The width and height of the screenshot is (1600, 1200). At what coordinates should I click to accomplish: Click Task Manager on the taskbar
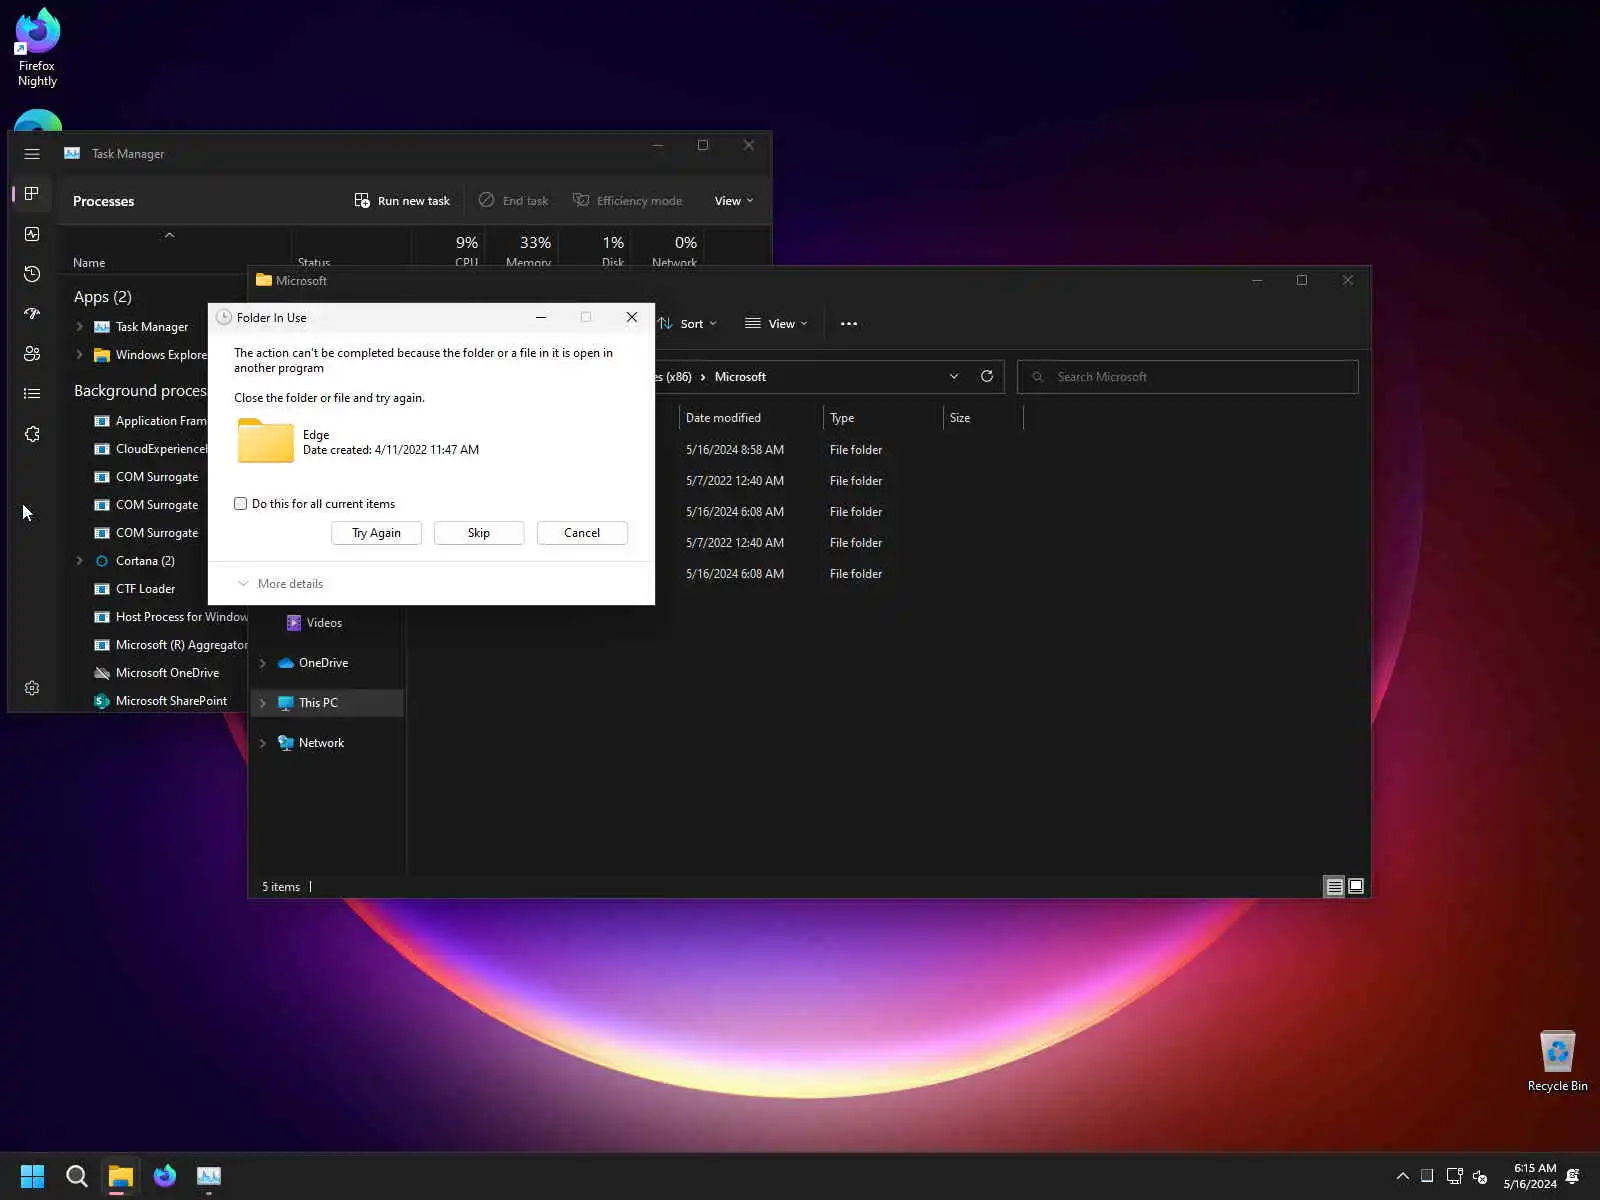[208, 1176]
